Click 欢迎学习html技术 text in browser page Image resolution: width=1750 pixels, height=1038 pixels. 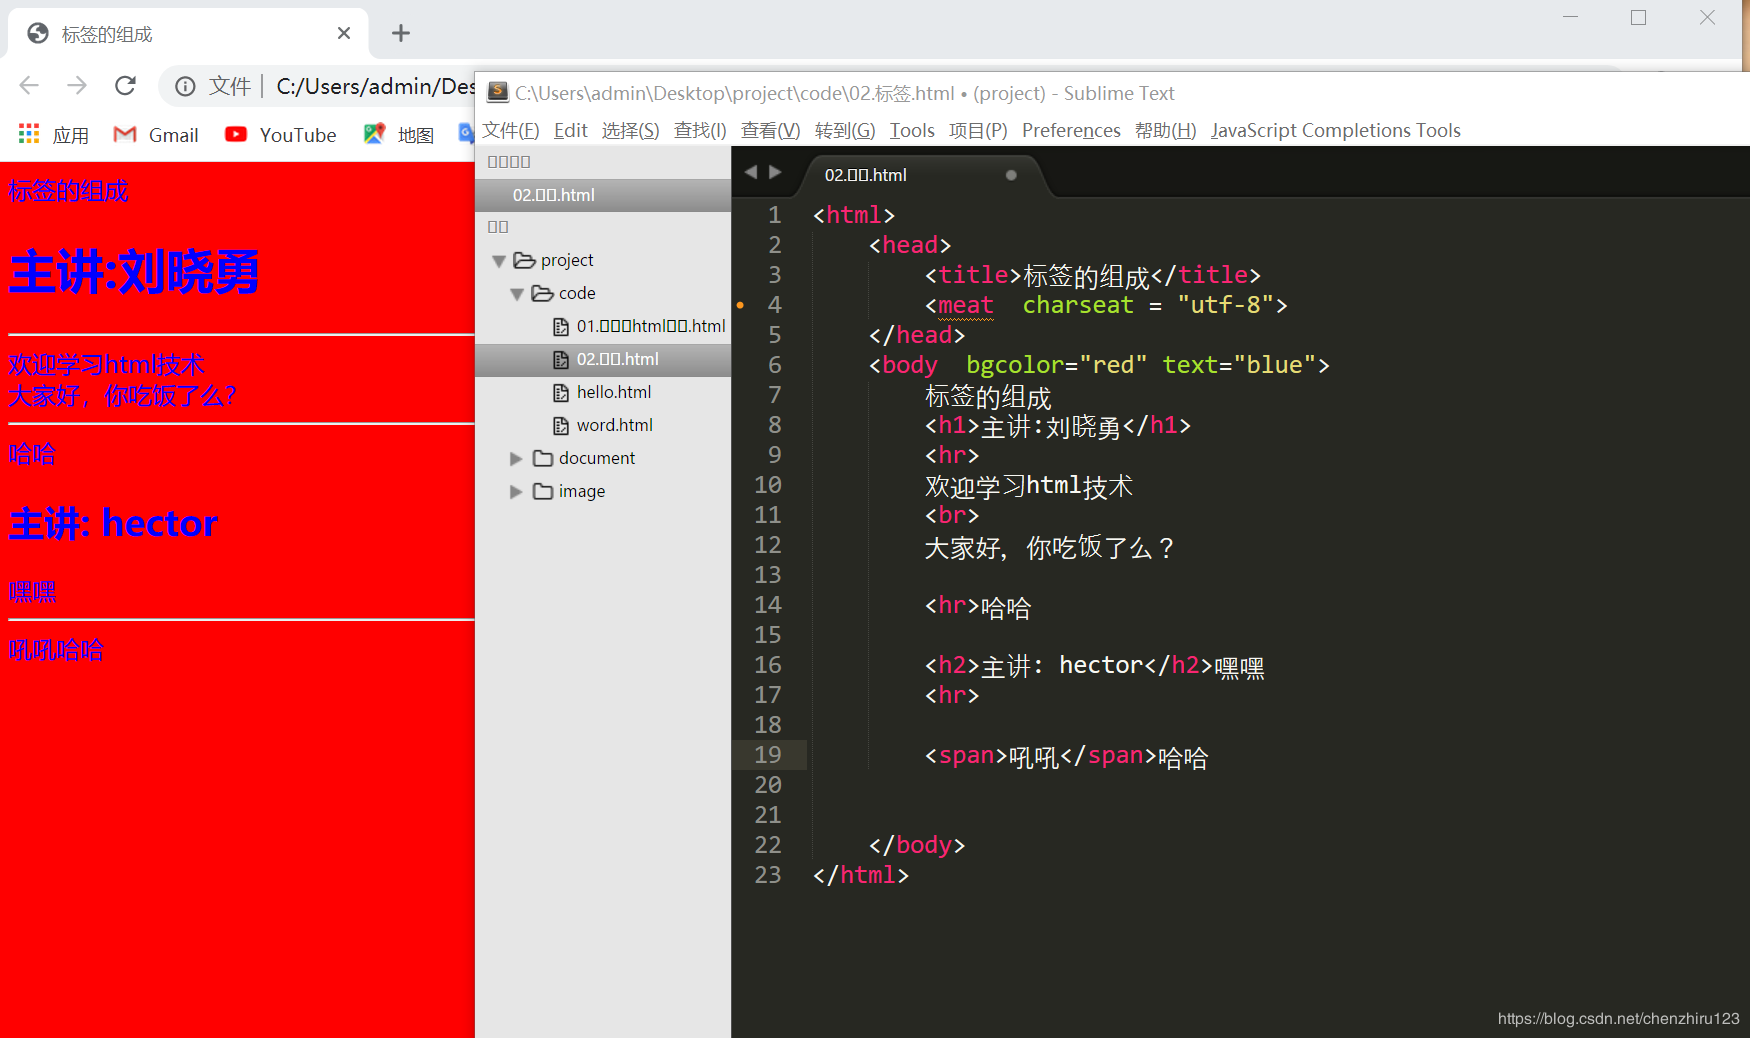pos(107,365)
